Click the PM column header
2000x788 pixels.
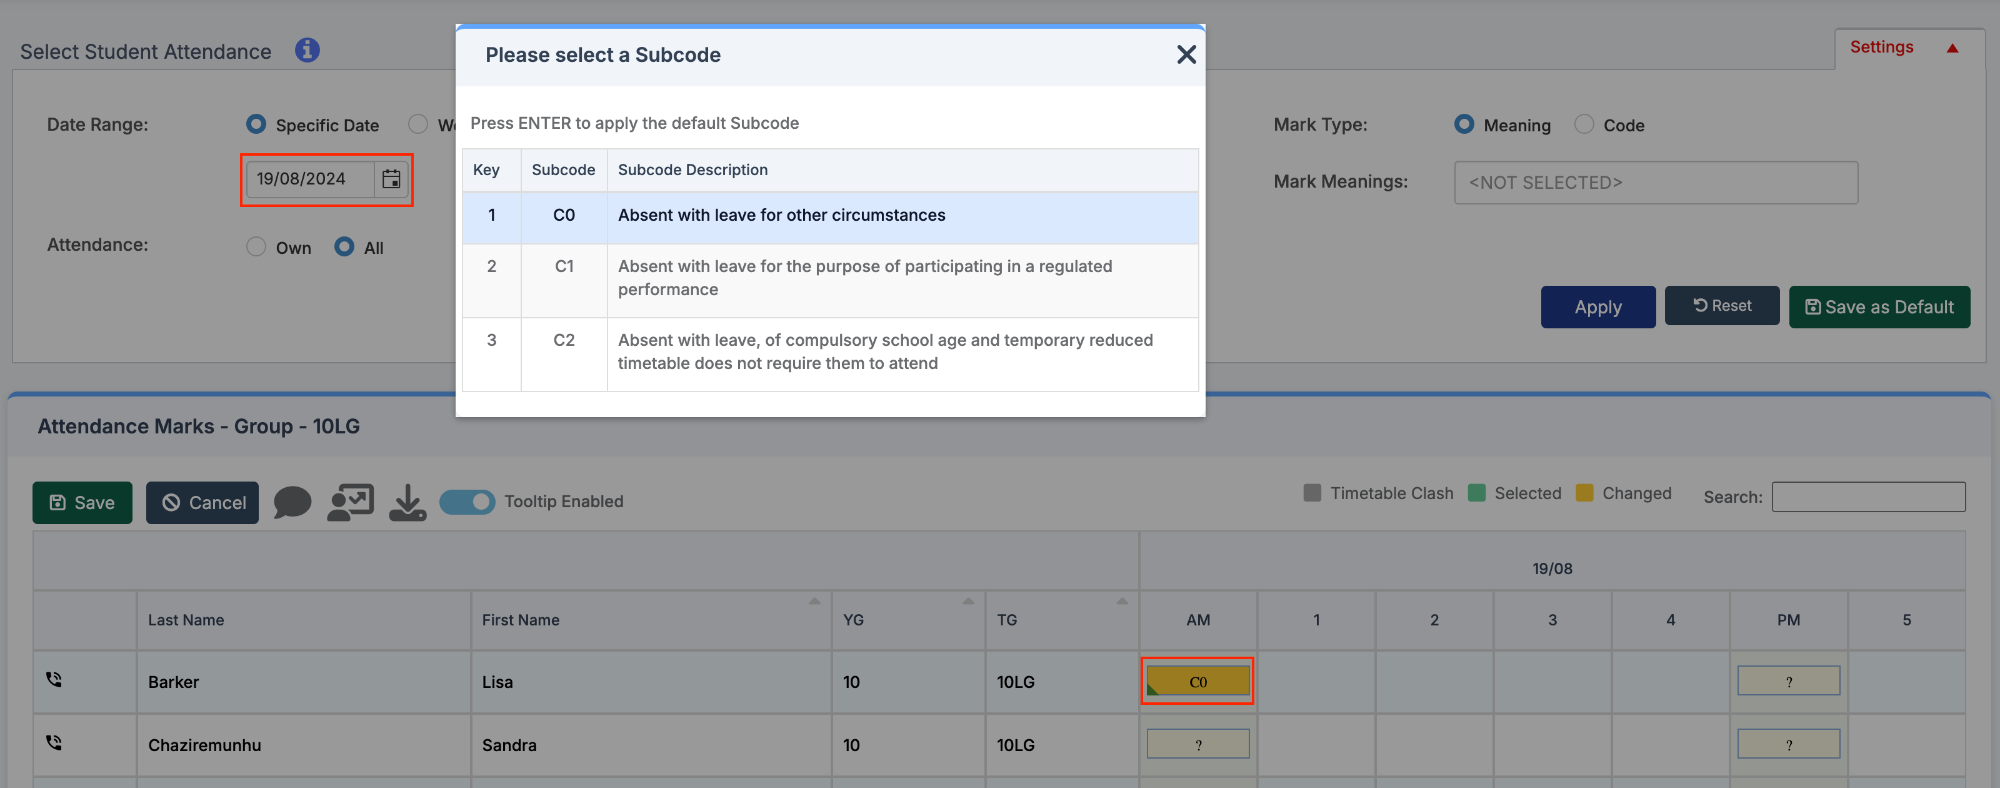click(x=1789, y=620)
